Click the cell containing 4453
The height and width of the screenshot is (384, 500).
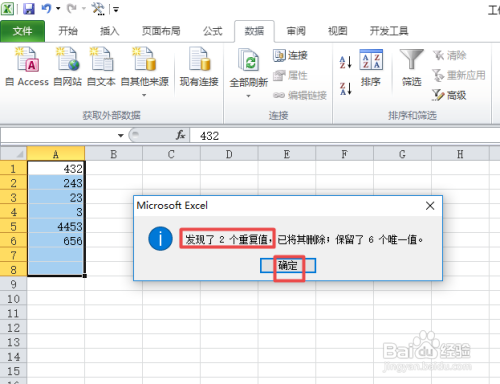point(56,226)
